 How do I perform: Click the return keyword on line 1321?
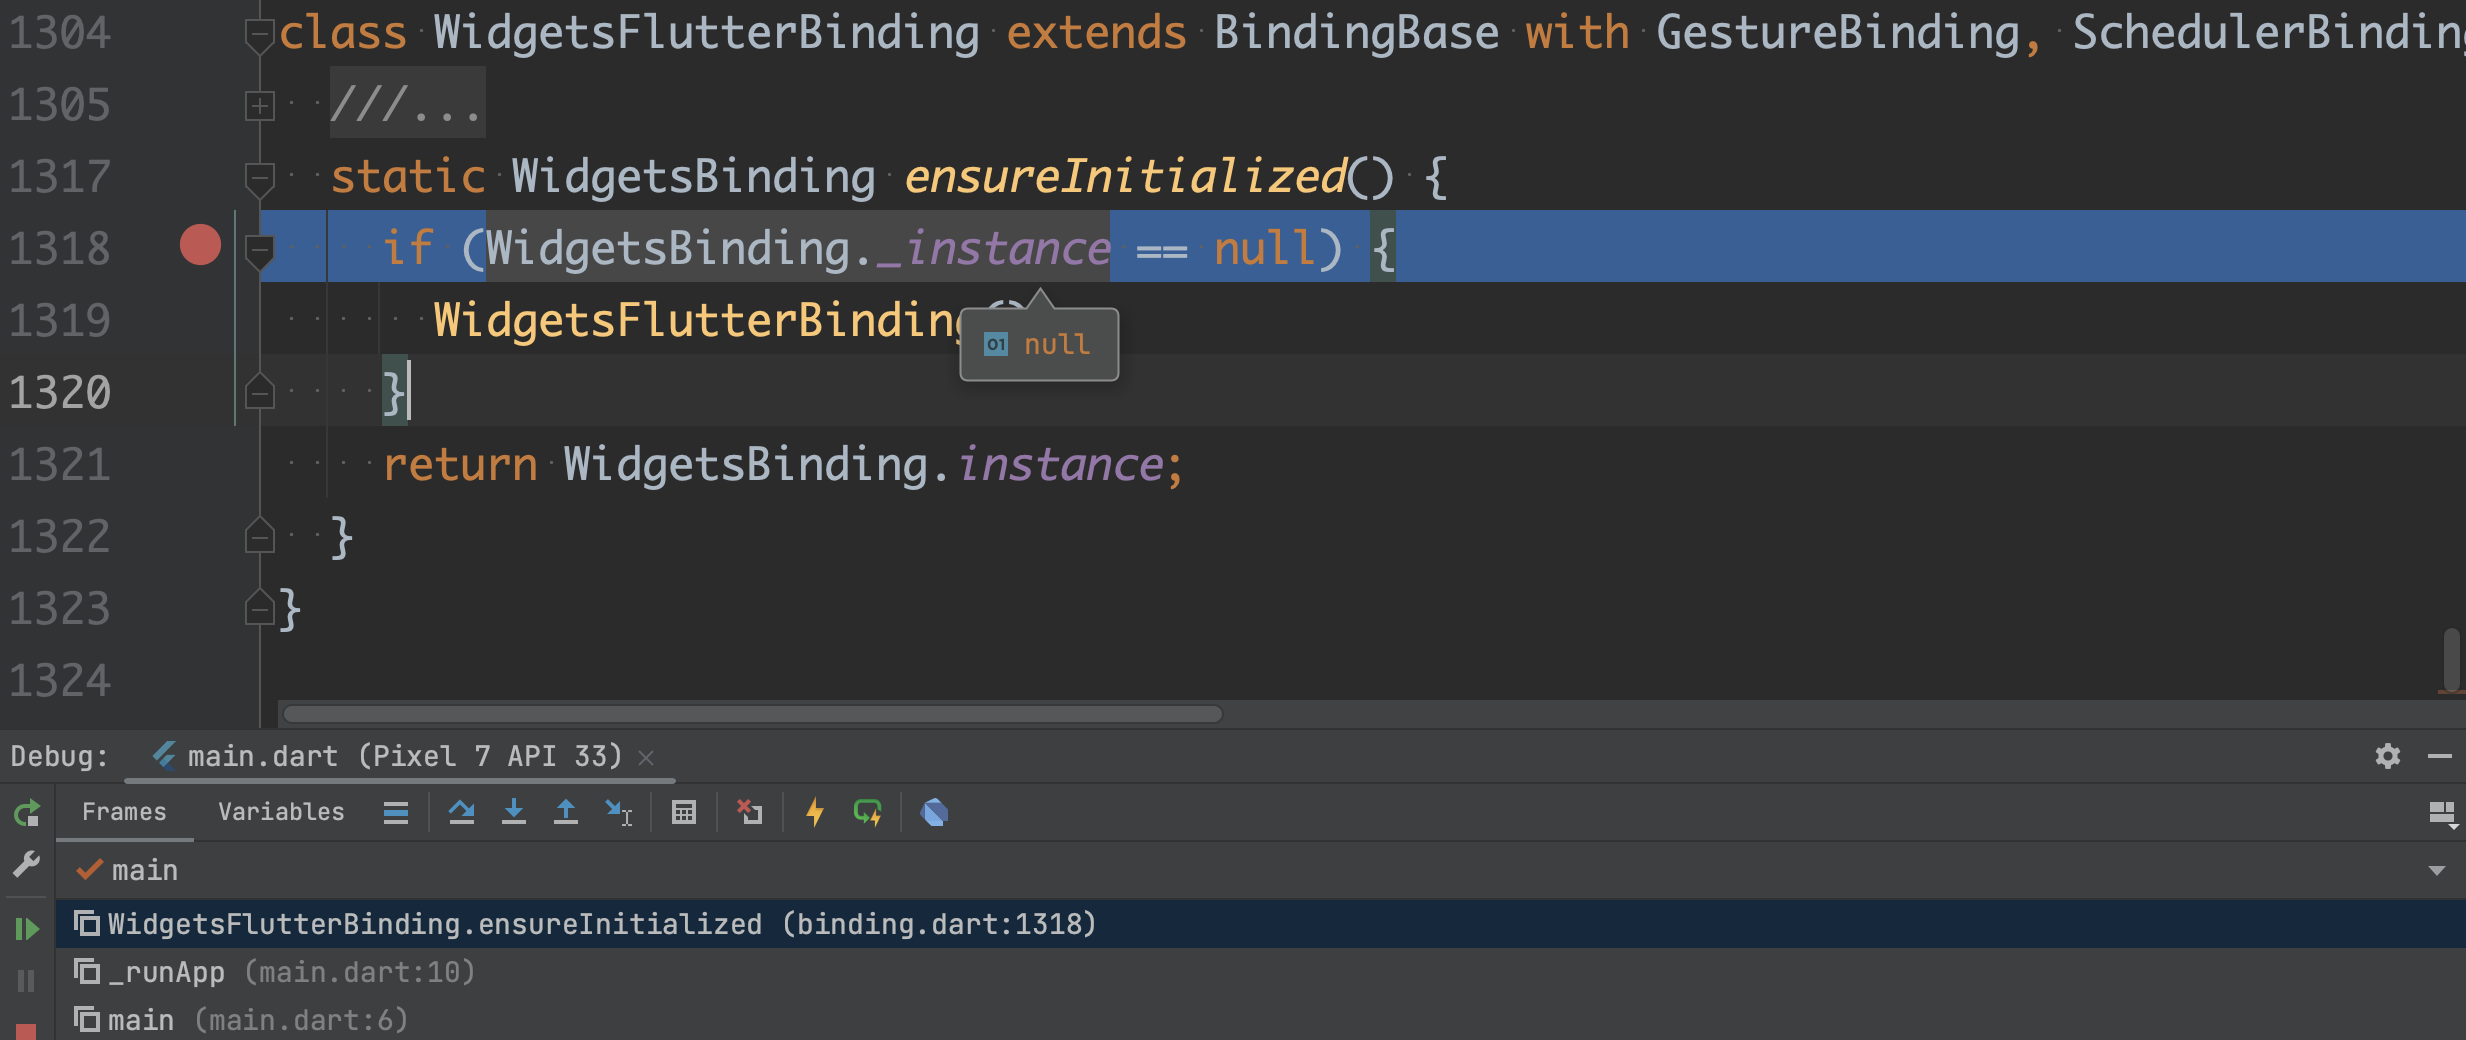pos(460,465)
